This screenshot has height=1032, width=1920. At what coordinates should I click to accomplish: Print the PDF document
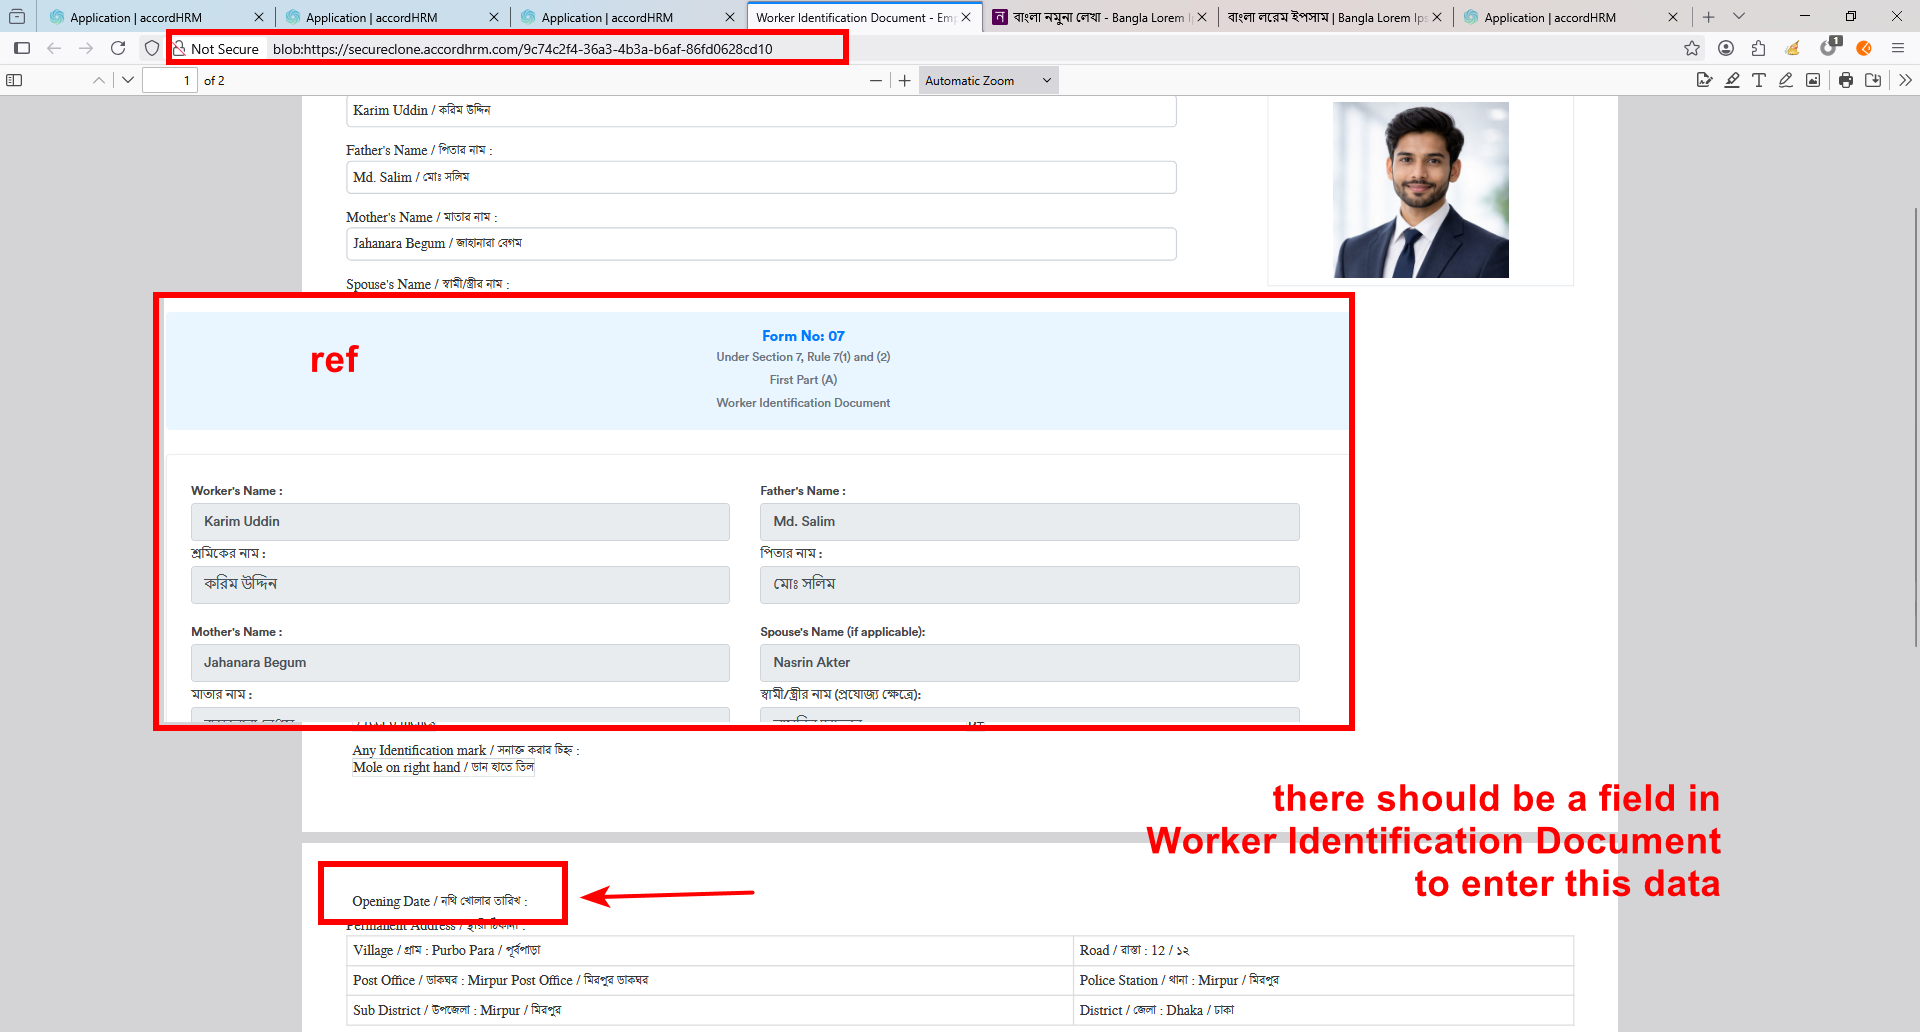[1846, 80]
